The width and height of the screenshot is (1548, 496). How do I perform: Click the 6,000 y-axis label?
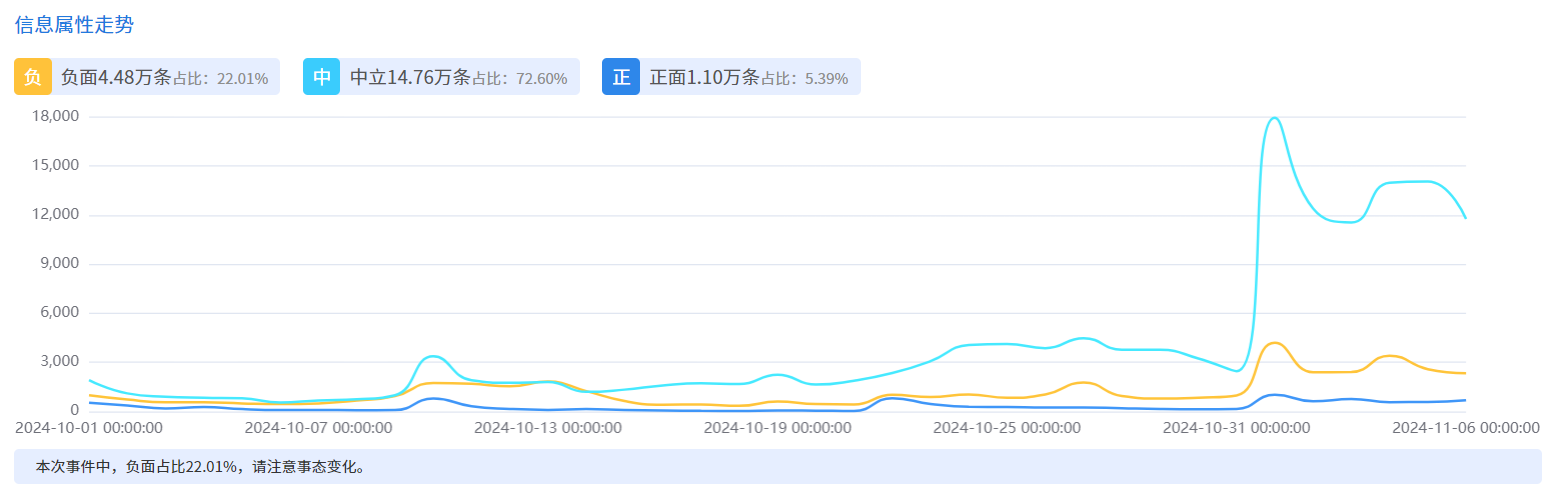coord(59,313)
